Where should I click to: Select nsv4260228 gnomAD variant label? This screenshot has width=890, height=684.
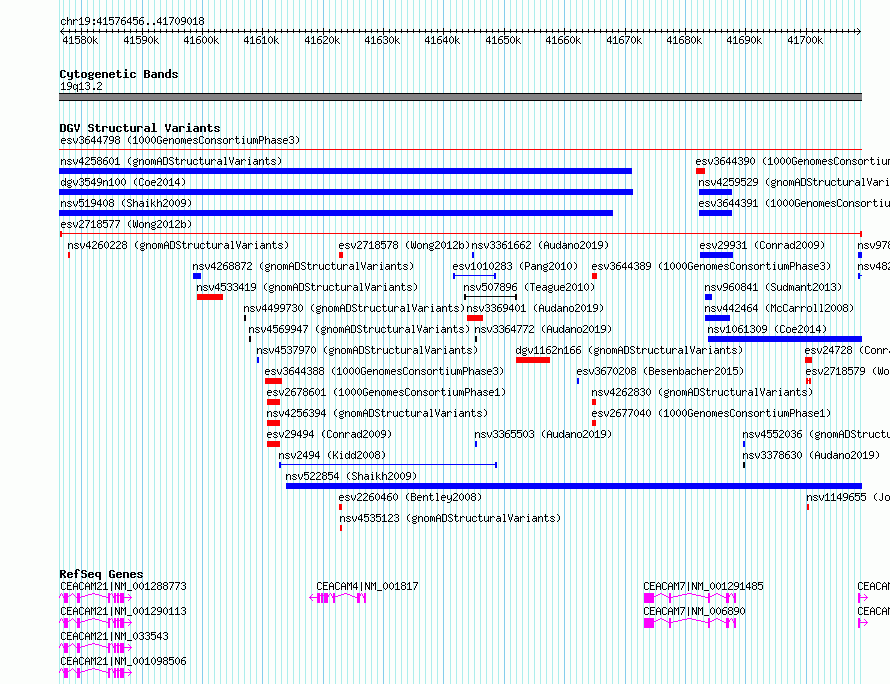(x=178, y=245)
